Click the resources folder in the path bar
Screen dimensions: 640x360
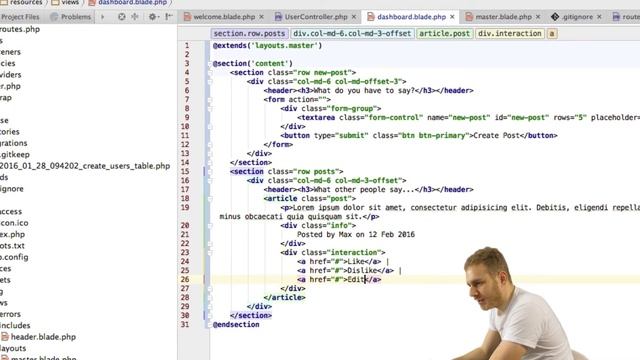pos(22,2)
